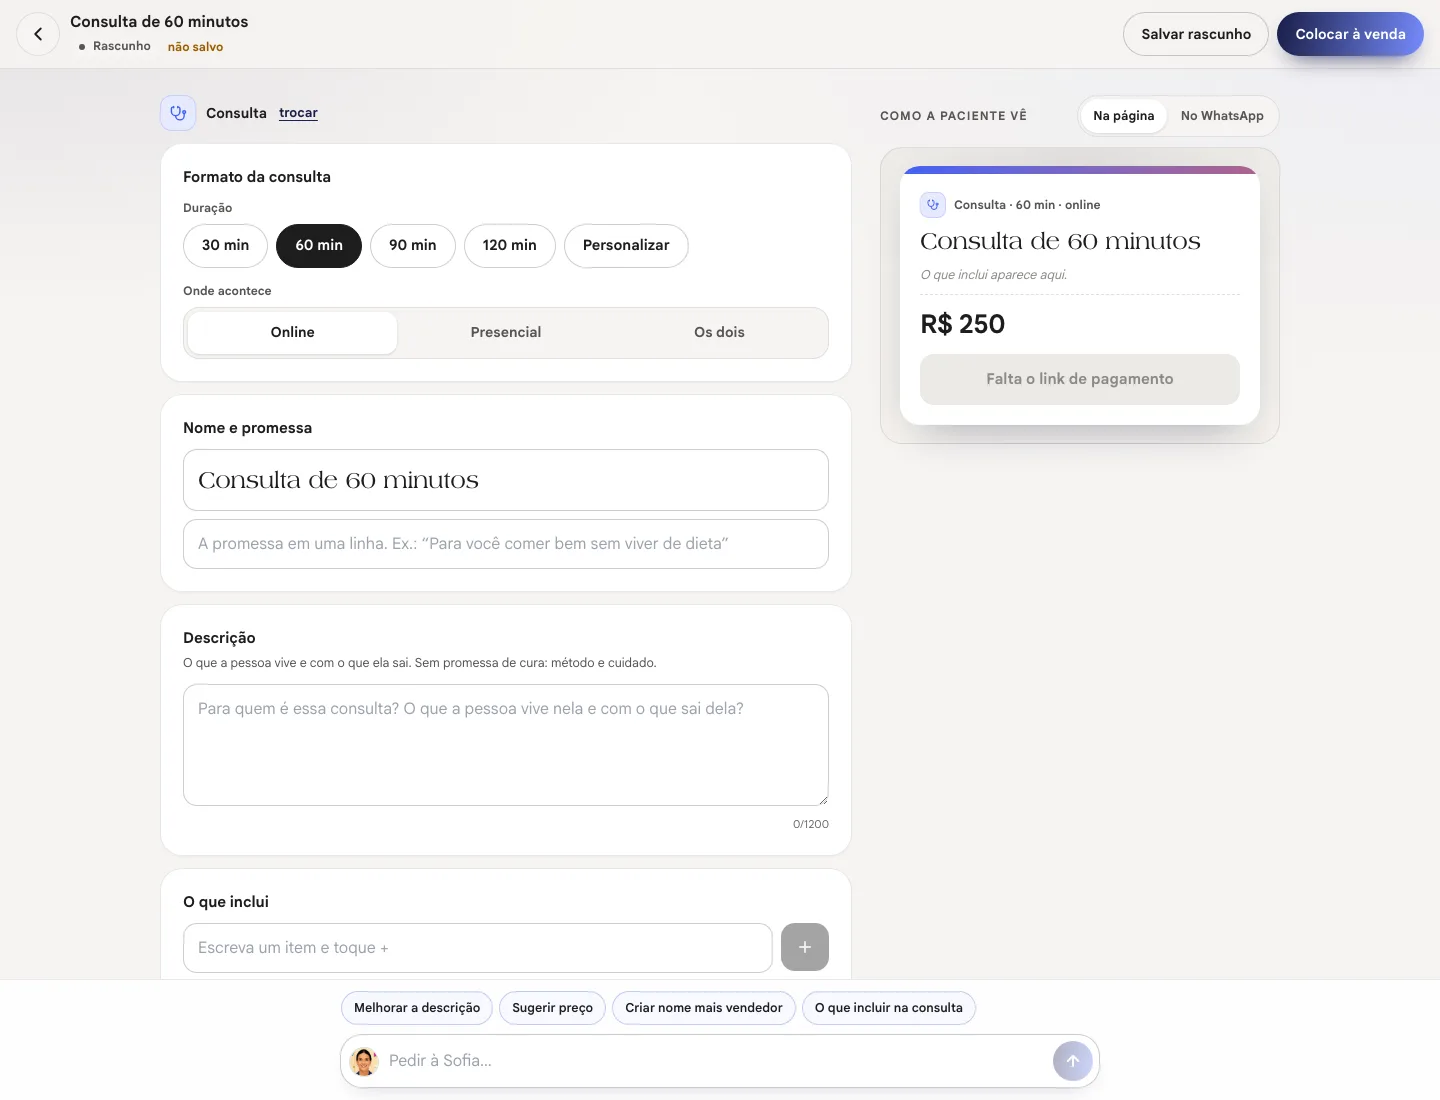Choose Personalizar duration option
1440x1100 pixels.
pos(626,246)
